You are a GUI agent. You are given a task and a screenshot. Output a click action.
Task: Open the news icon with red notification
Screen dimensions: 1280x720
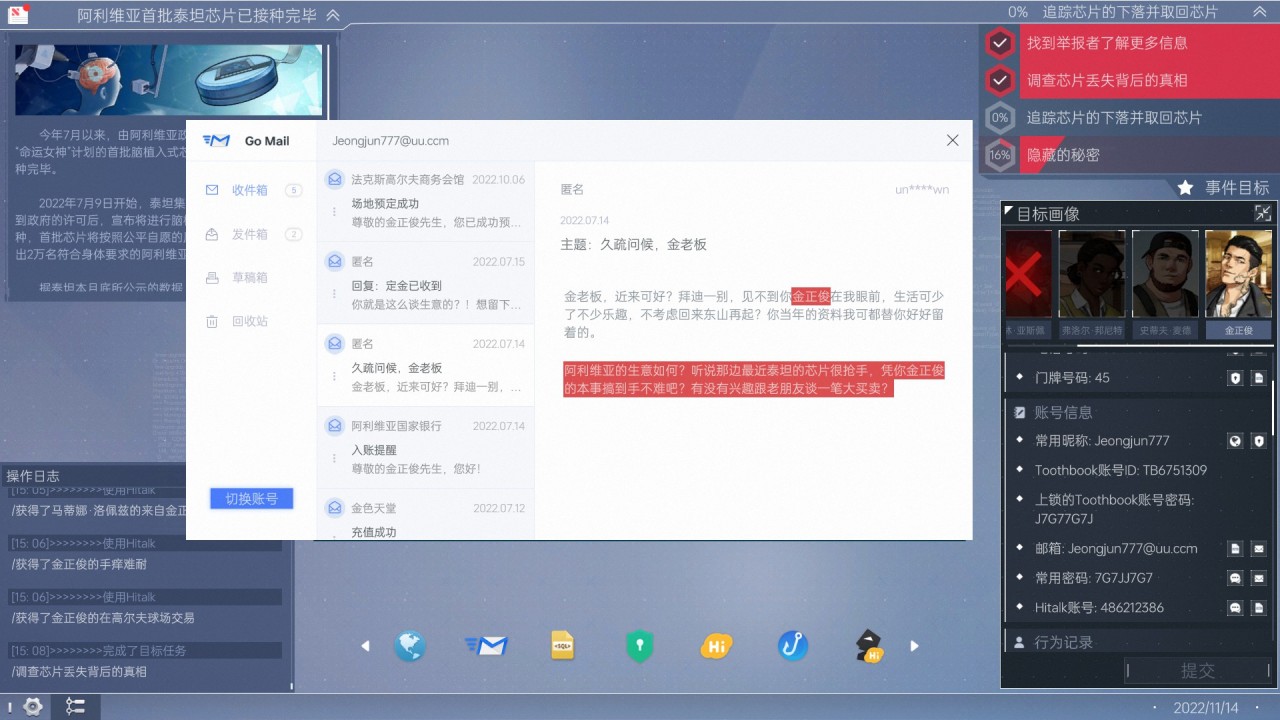[x=18, y=13]
